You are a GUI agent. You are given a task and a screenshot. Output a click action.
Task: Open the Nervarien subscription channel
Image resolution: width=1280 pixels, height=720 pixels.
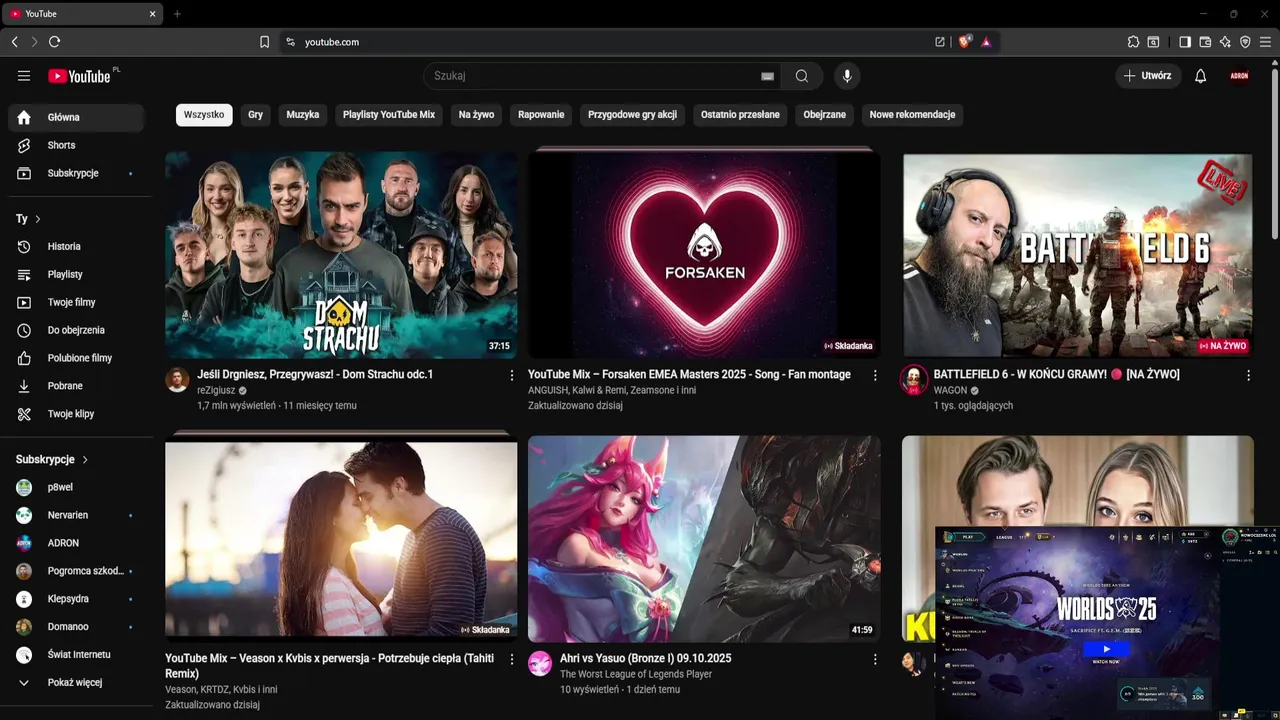pyautogui.click(x=76, y=515)
